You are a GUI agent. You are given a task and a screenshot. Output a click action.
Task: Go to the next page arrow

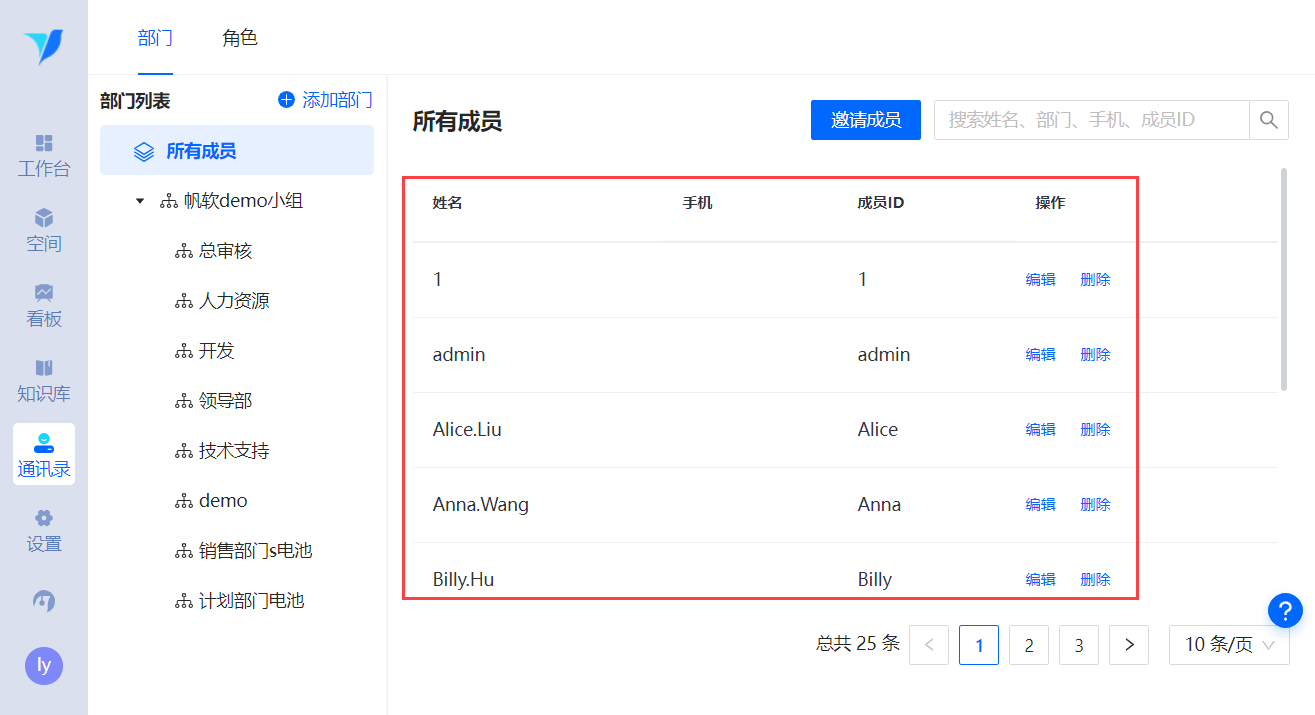tap(1129, 645)
